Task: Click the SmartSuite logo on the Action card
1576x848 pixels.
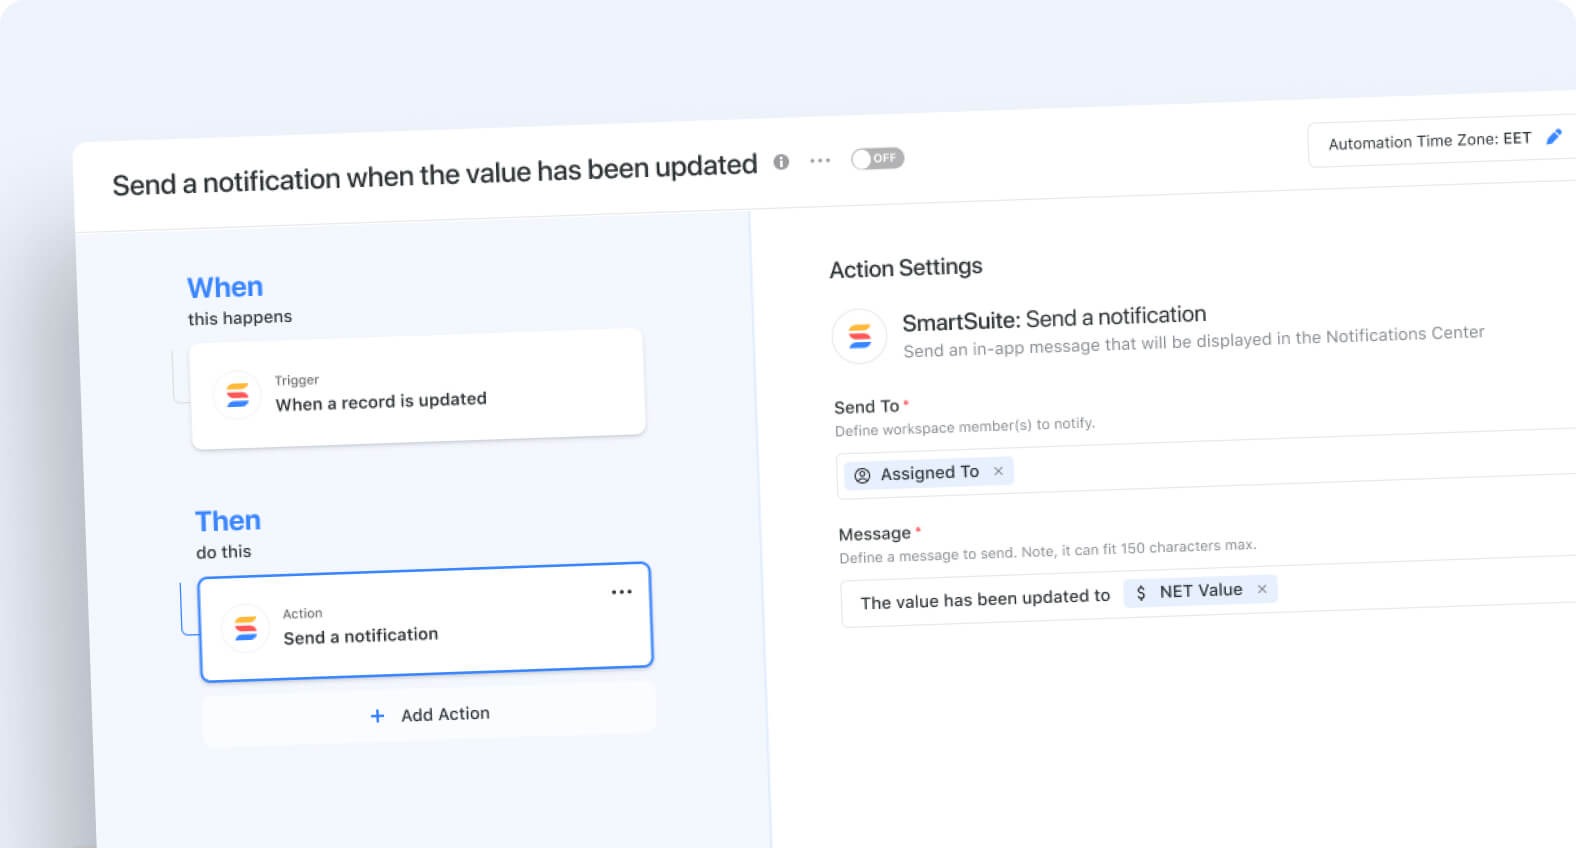Action: (245, 628)
